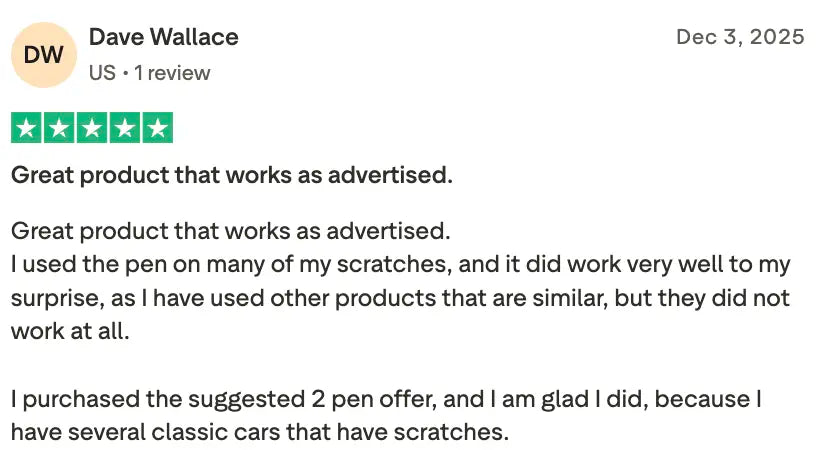This screenshot has height=450, width=818.
Task: Click the line starting "I used the pen"
Action: click(x=400, y=265)
